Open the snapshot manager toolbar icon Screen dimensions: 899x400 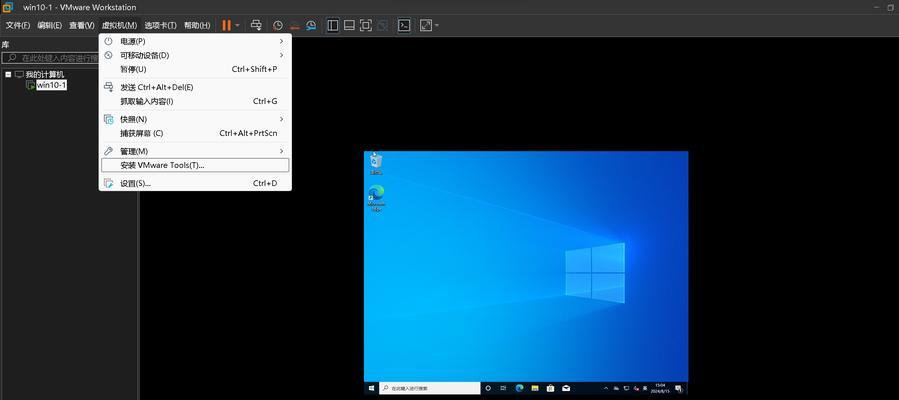click(x=311, y=25)
